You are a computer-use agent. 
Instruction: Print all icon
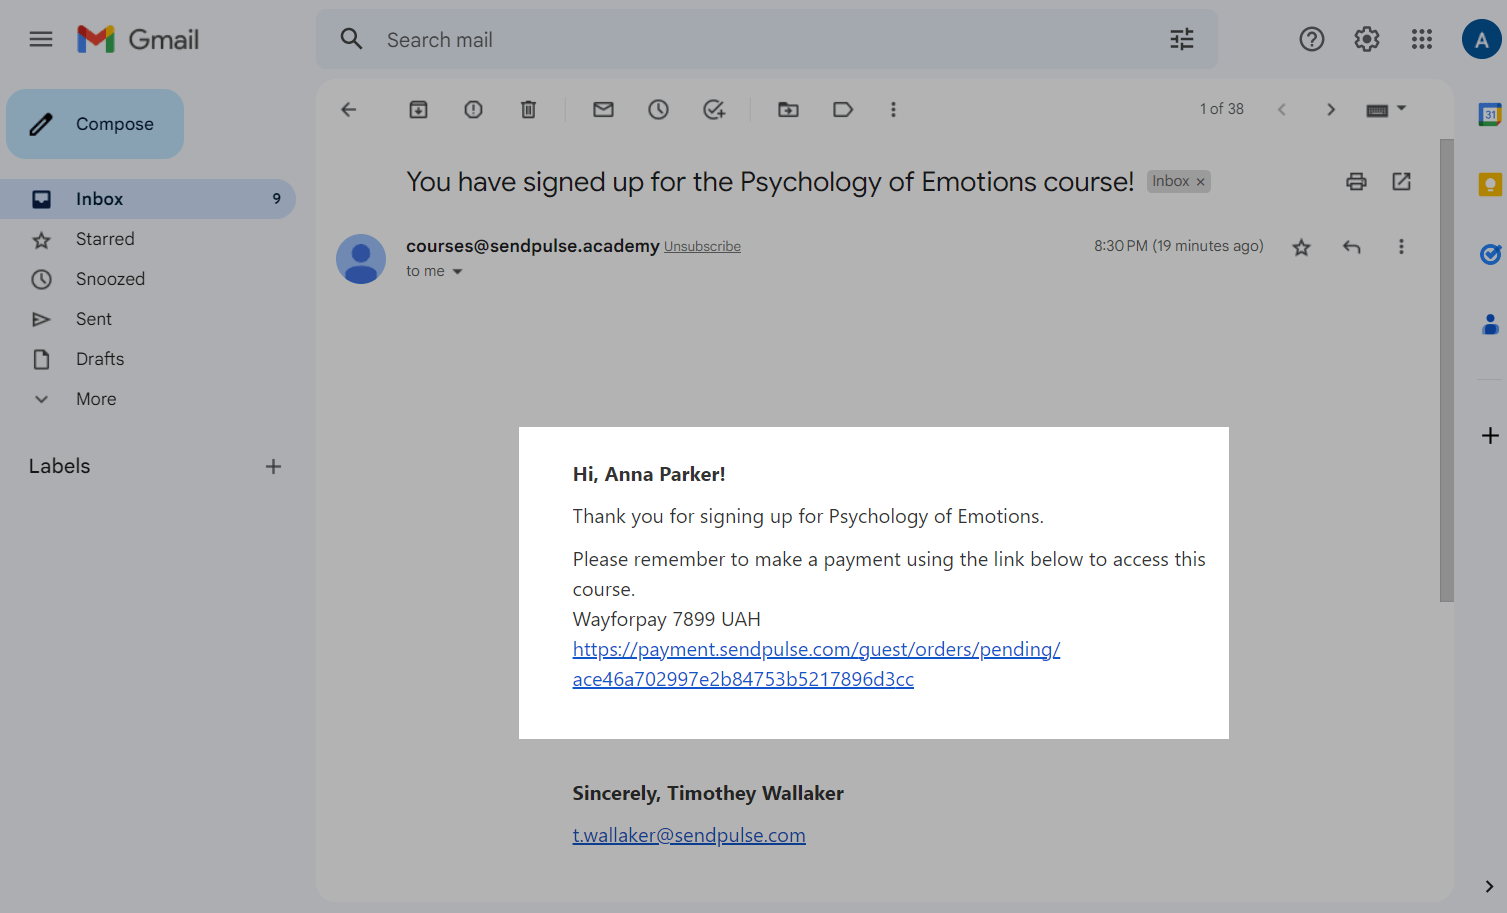pos(1356,181)
